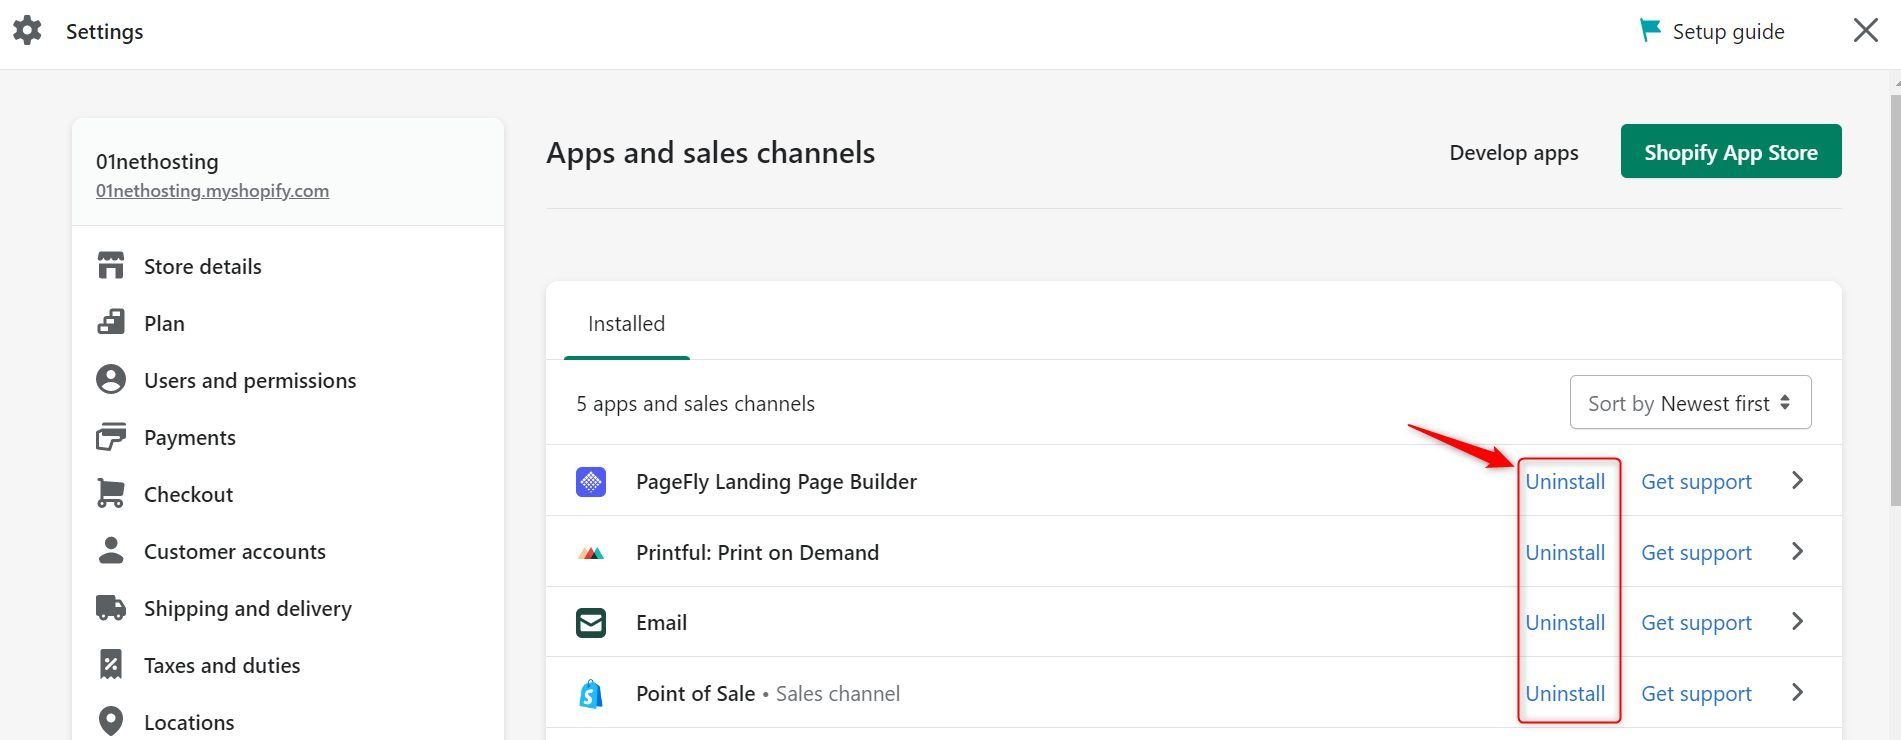Uninstall the Email app
This screenshot has width=1901, height=740.
click(1565, 623)
